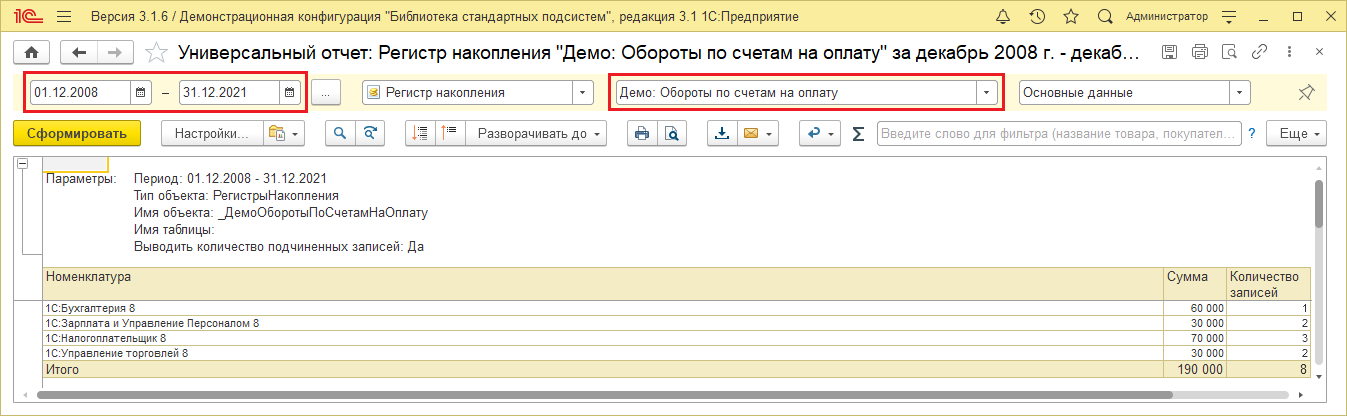Open the history clock icon
The width and height of the screenshot is (1347, 416).
pyautogui.click(x=1037, y=17)
